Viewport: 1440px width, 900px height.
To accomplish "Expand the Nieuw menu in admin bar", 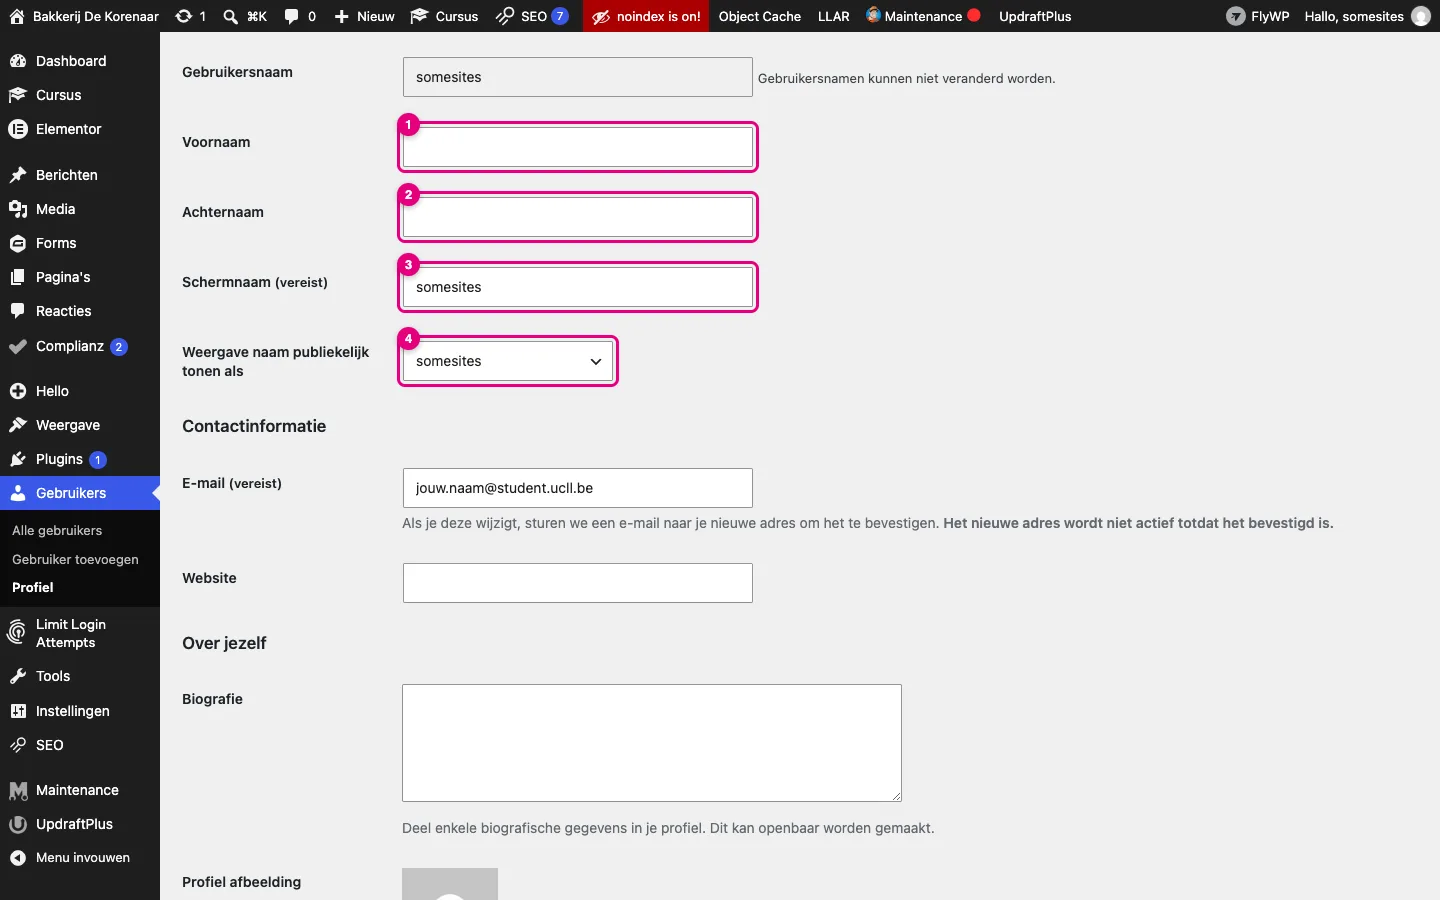I will [x=364, y=16].
